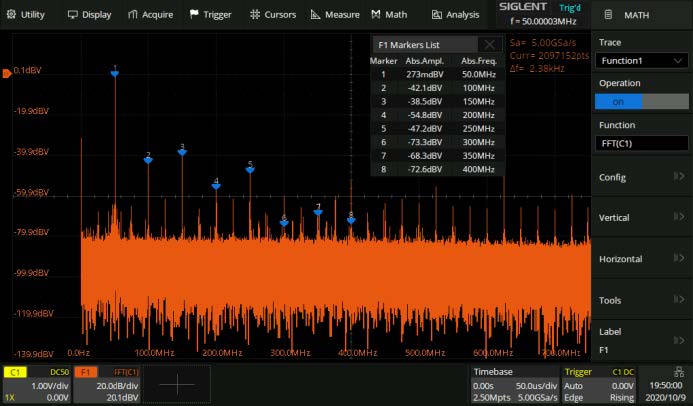Close the F1 Markers List panel
This screenshot has height=406, width=693.
point(489,45)
